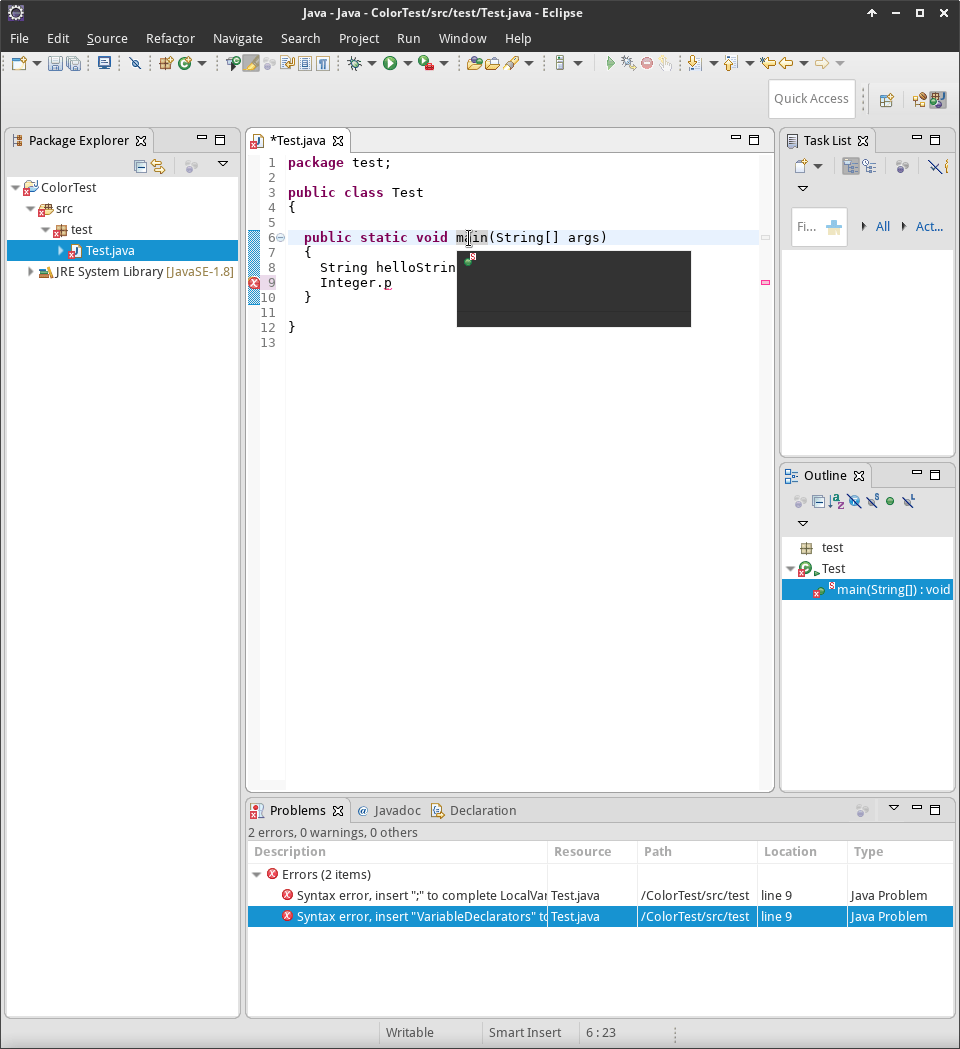Click the All link in Task List
The image size is (960, 1049).
click(883, 227)
